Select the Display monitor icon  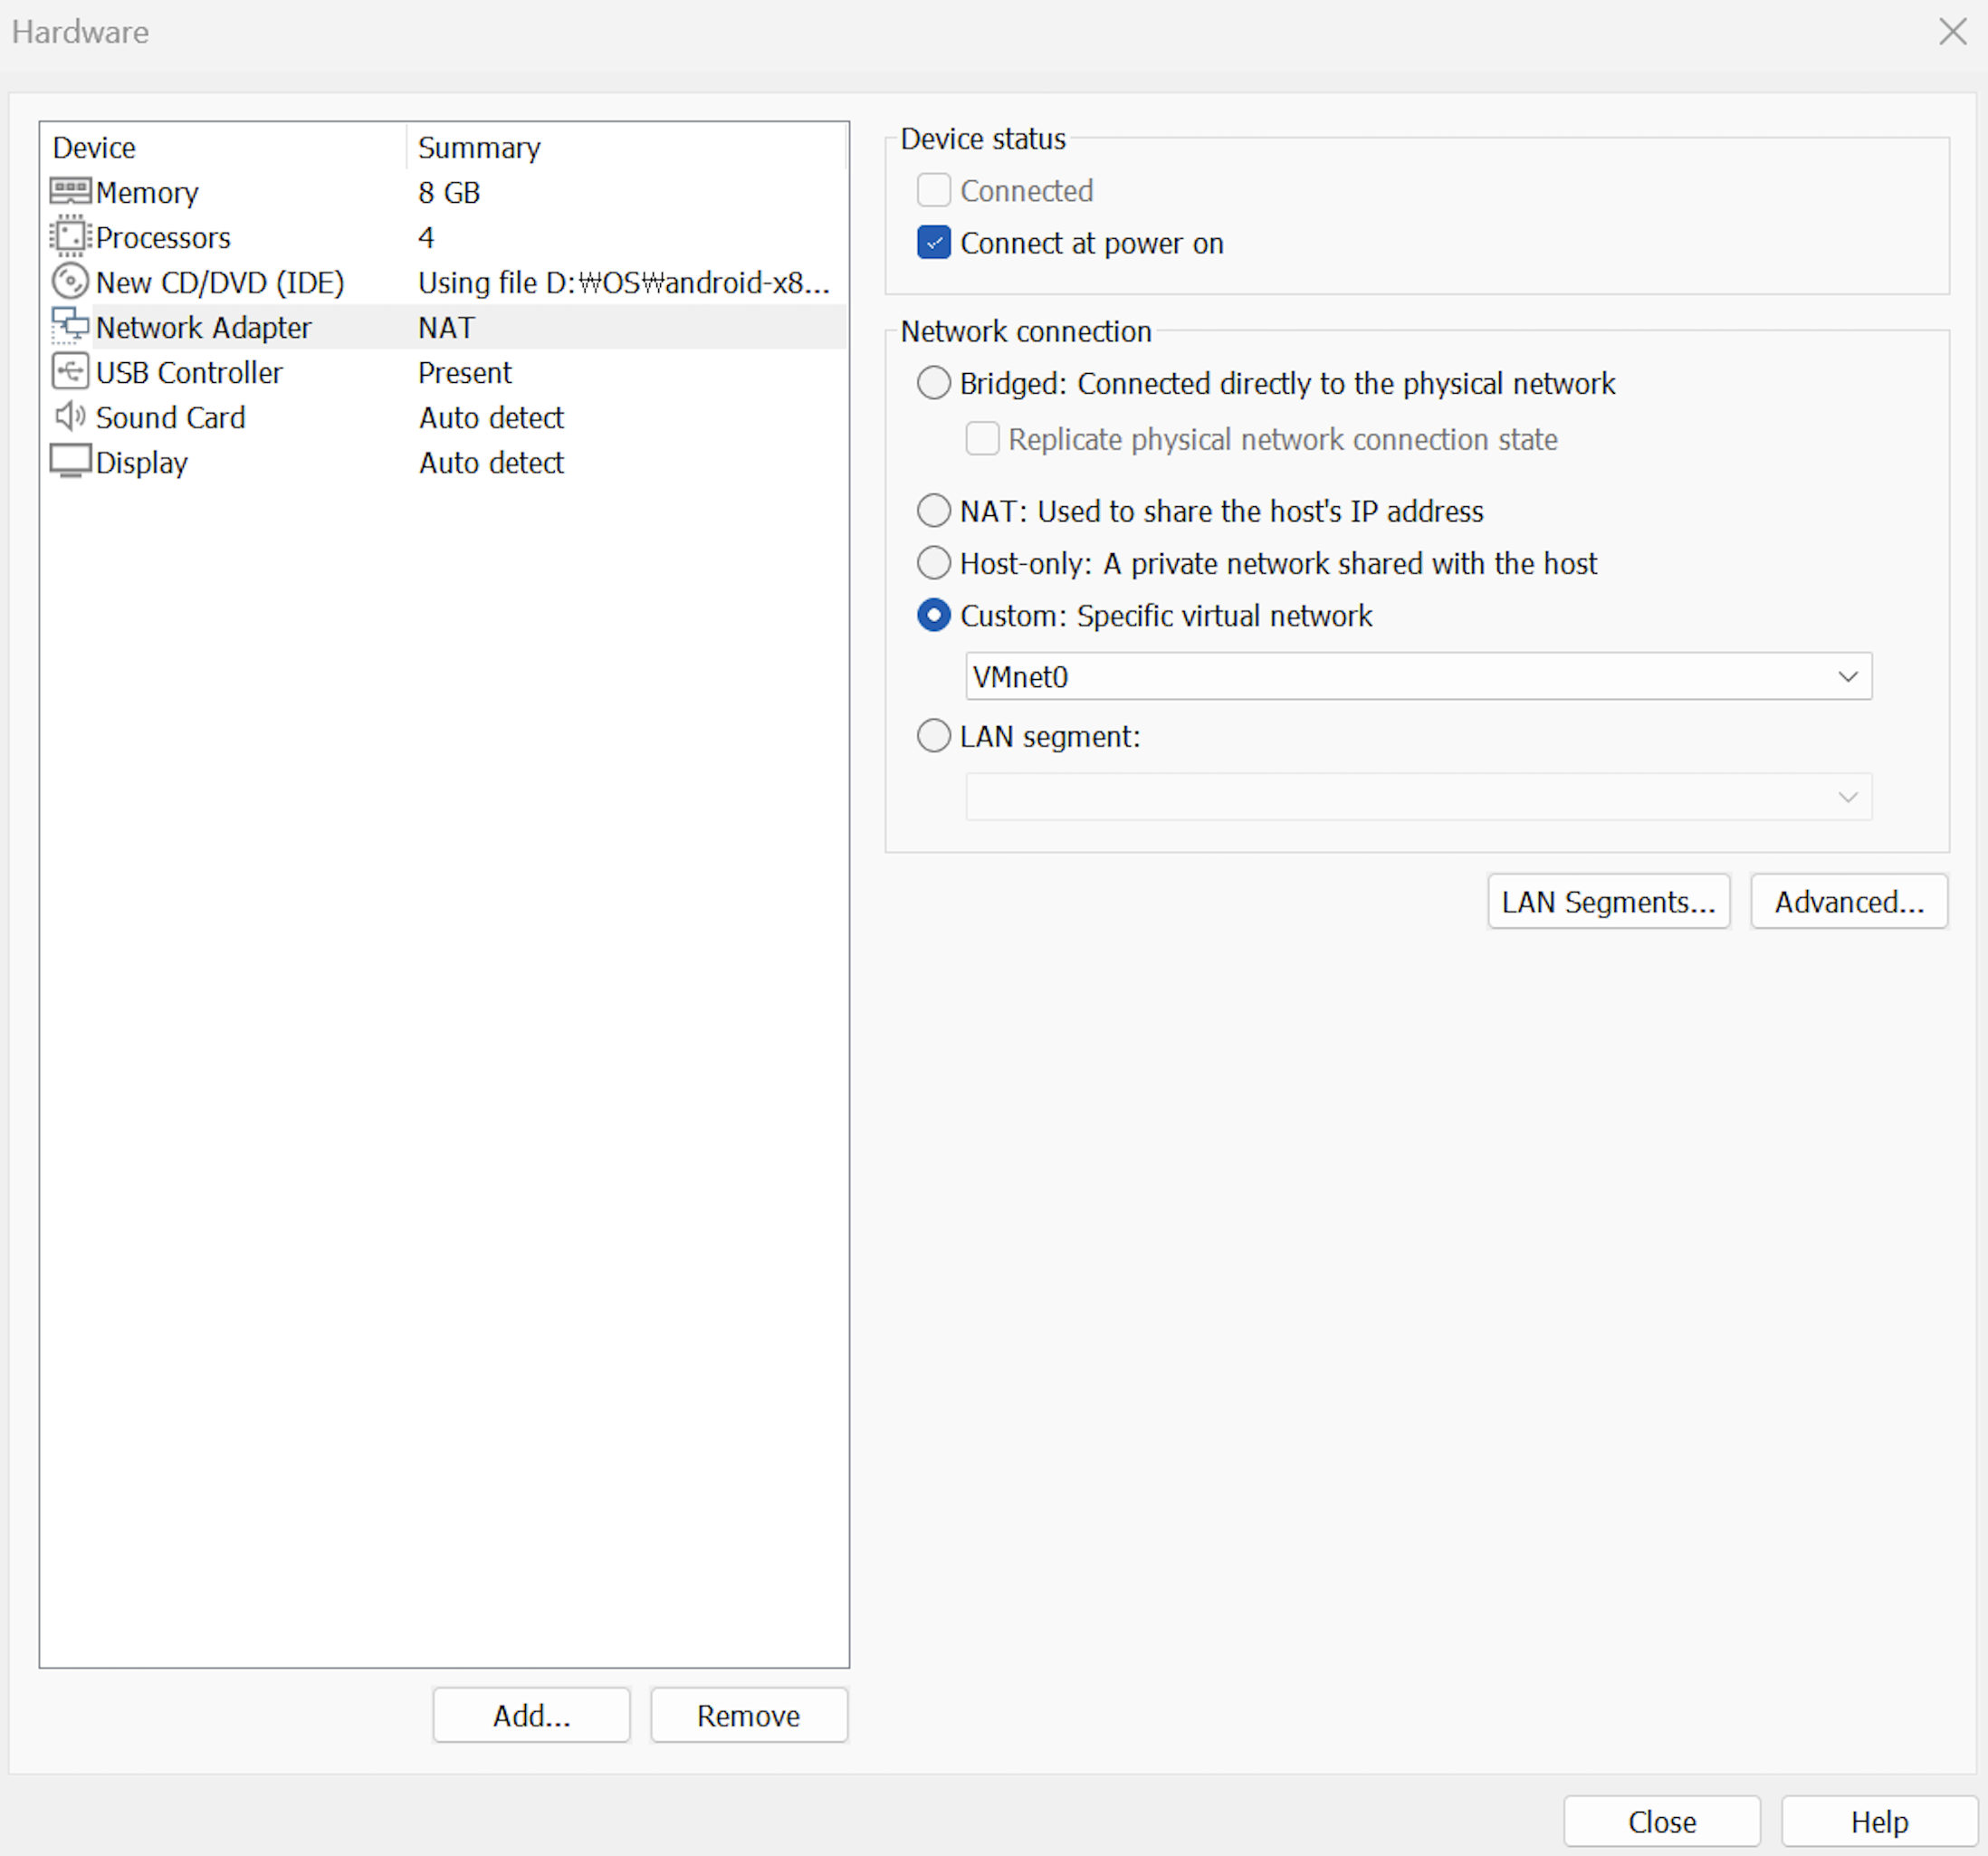[69, 462]
